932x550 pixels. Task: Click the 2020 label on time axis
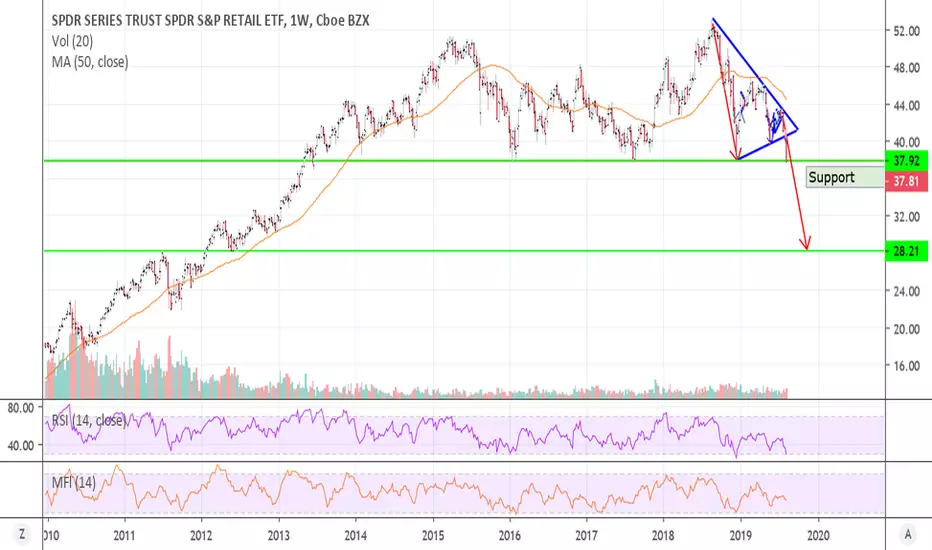[818, 536]
